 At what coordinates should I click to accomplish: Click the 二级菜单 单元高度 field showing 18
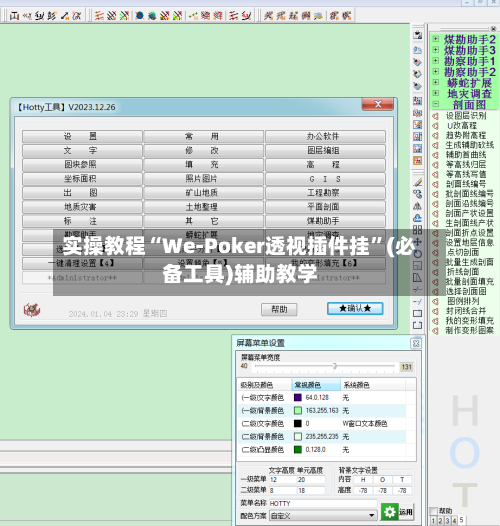coord(311,490)
